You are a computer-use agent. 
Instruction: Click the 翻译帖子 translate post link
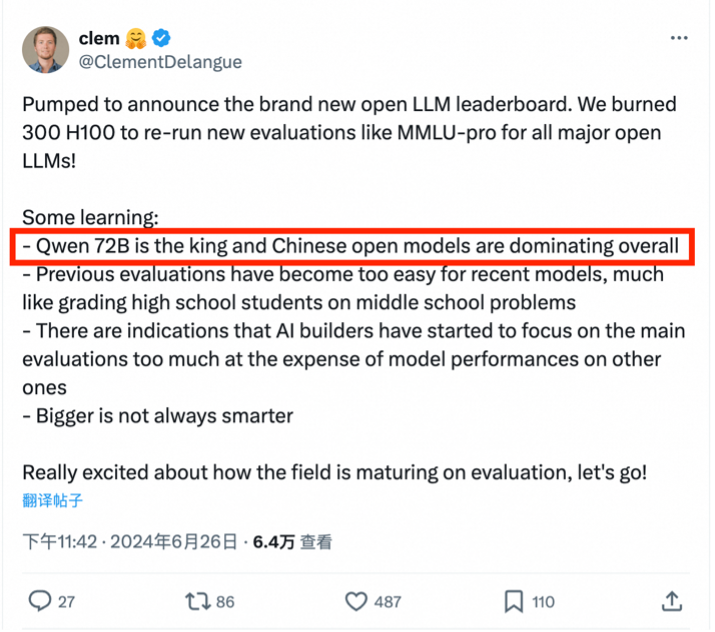point(51,500)
